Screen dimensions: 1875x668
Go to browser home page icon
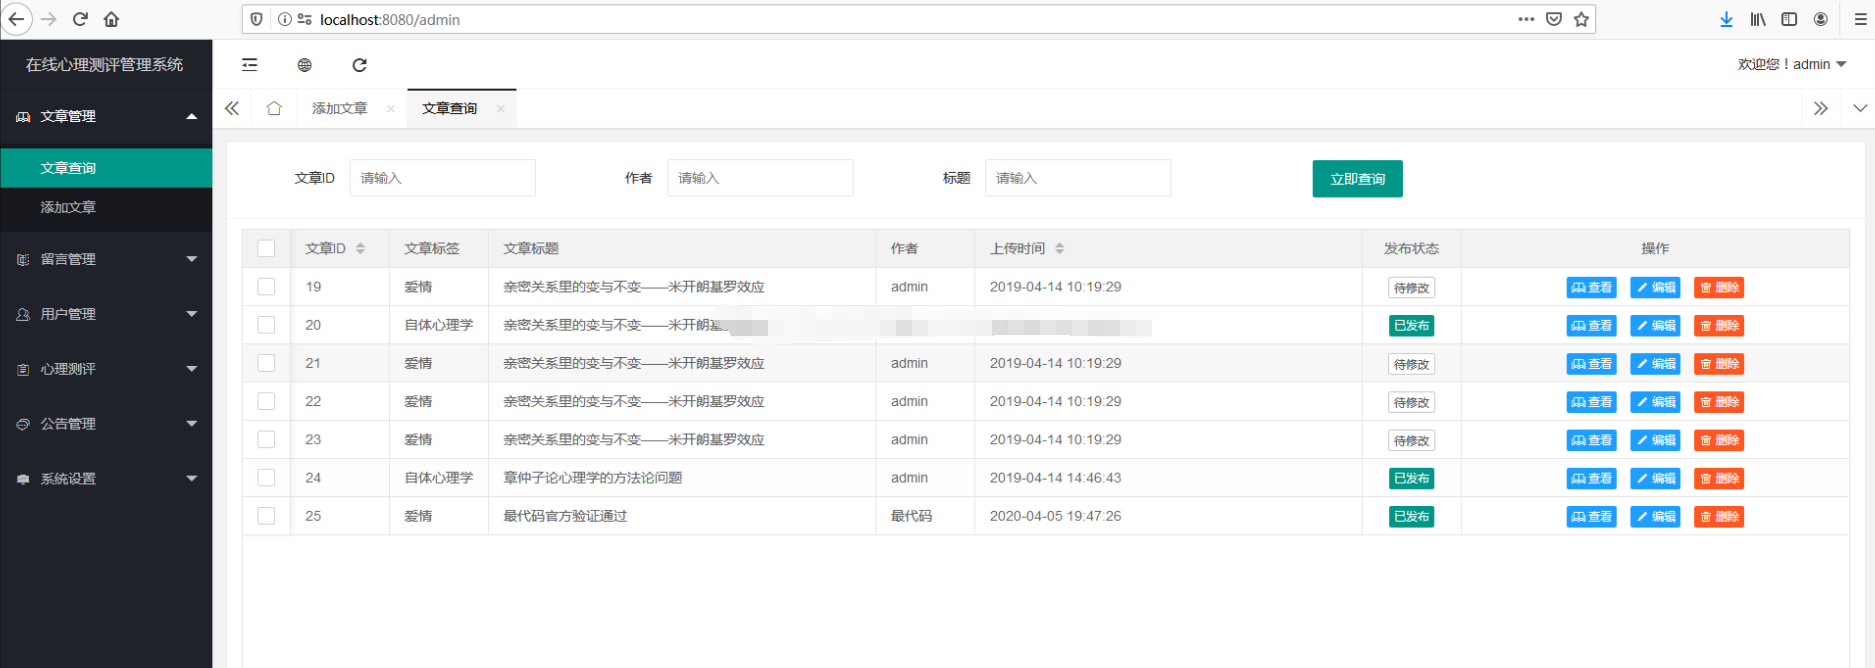coord(111,19)
